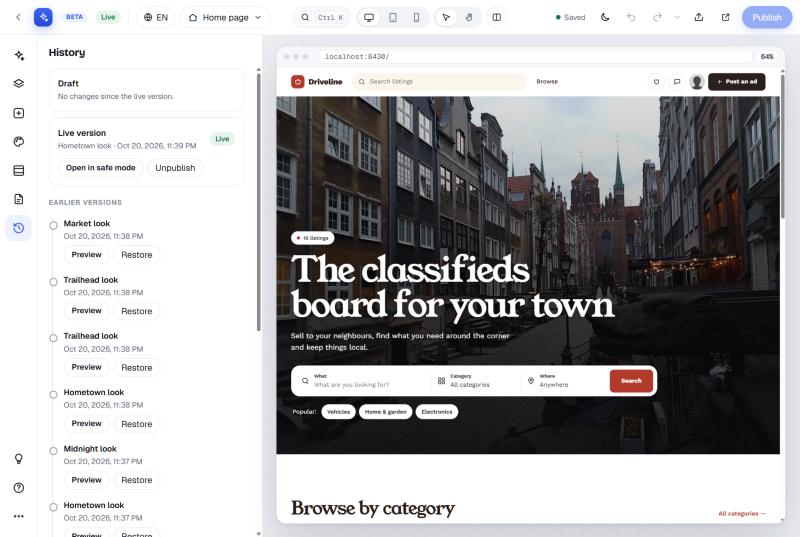Click Open in safe mode
Viewport: 800px width, 537px height.
[101, 168]
